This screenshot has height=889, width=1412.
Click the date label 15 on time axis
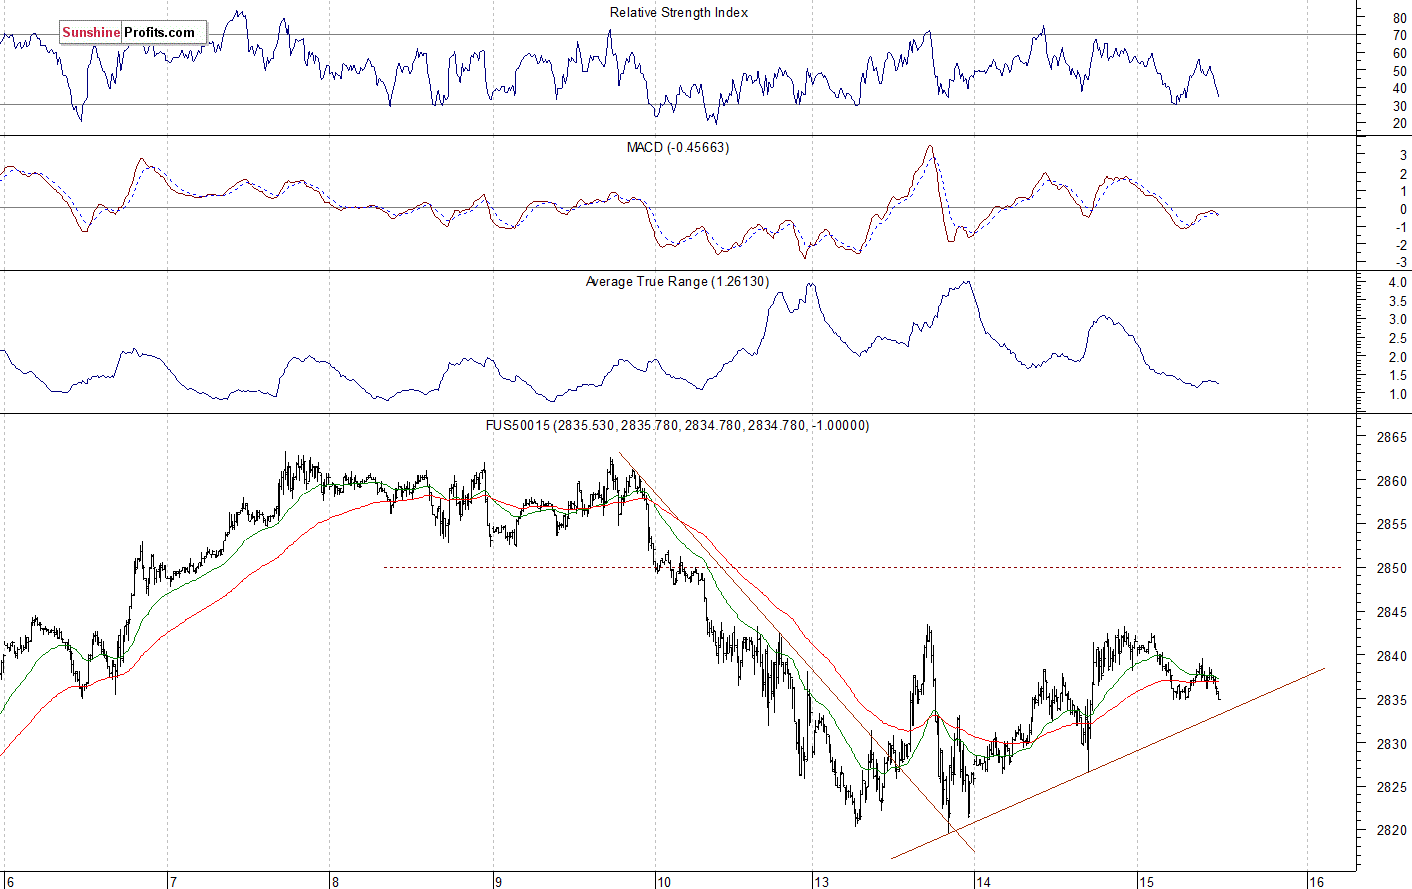coord(1146,881)
